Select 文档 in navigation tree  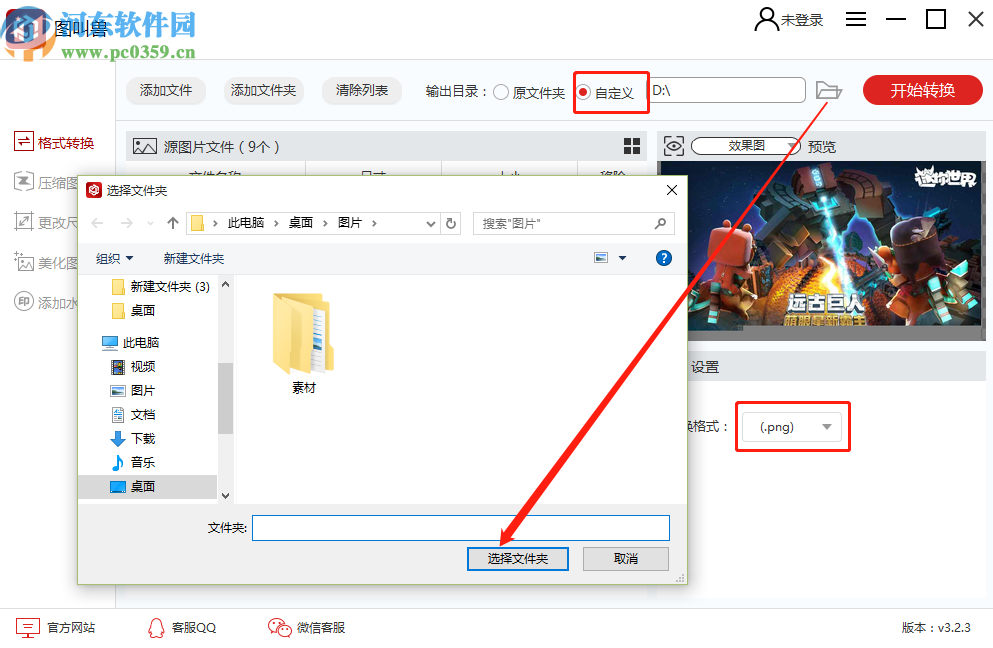(133, 415)
